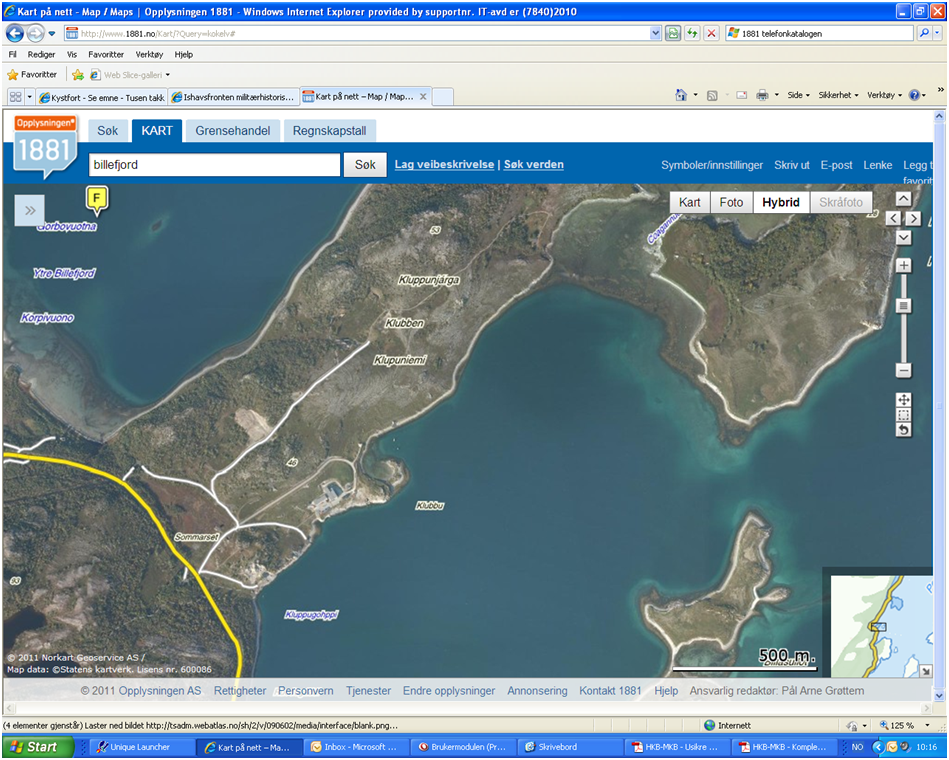The width and height of the screenshot is (949, 760).
Task: Click the billefjord search input field
Action: pyautogui.click(x=213, y=165)
